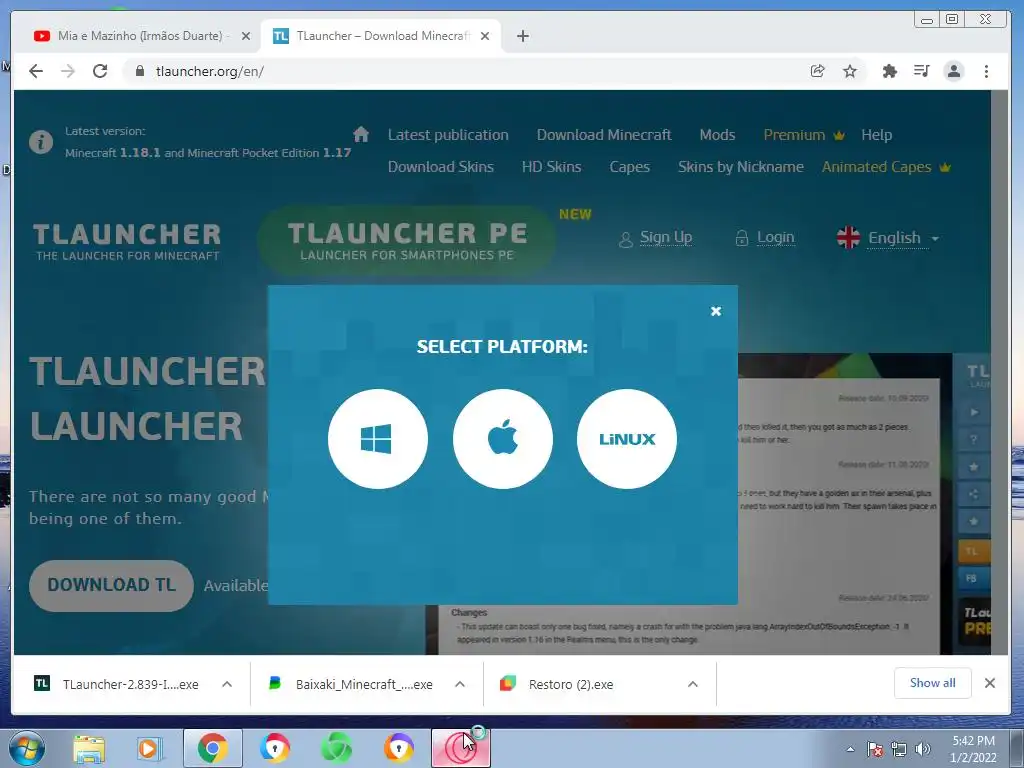Expand the English language dropdown
1024x768 pixels.
(x=888, y=238)
